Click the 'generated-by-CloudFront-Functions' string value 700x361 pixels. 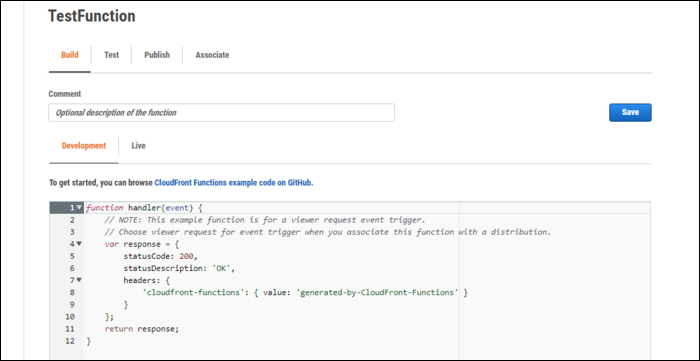point(378,292)
